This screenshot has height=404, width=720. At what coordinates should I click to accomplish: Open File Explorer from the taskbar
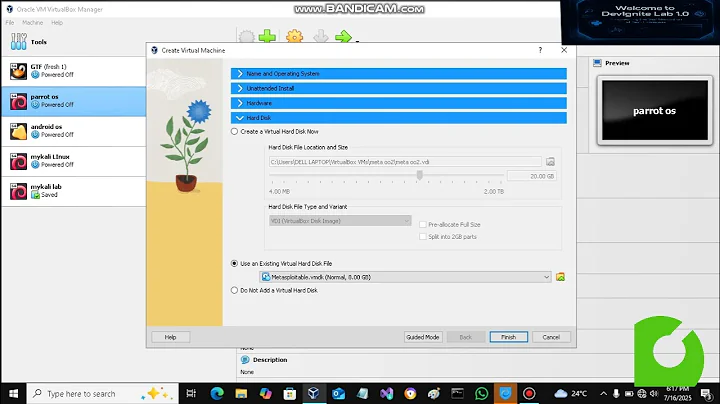pos(241,393)
